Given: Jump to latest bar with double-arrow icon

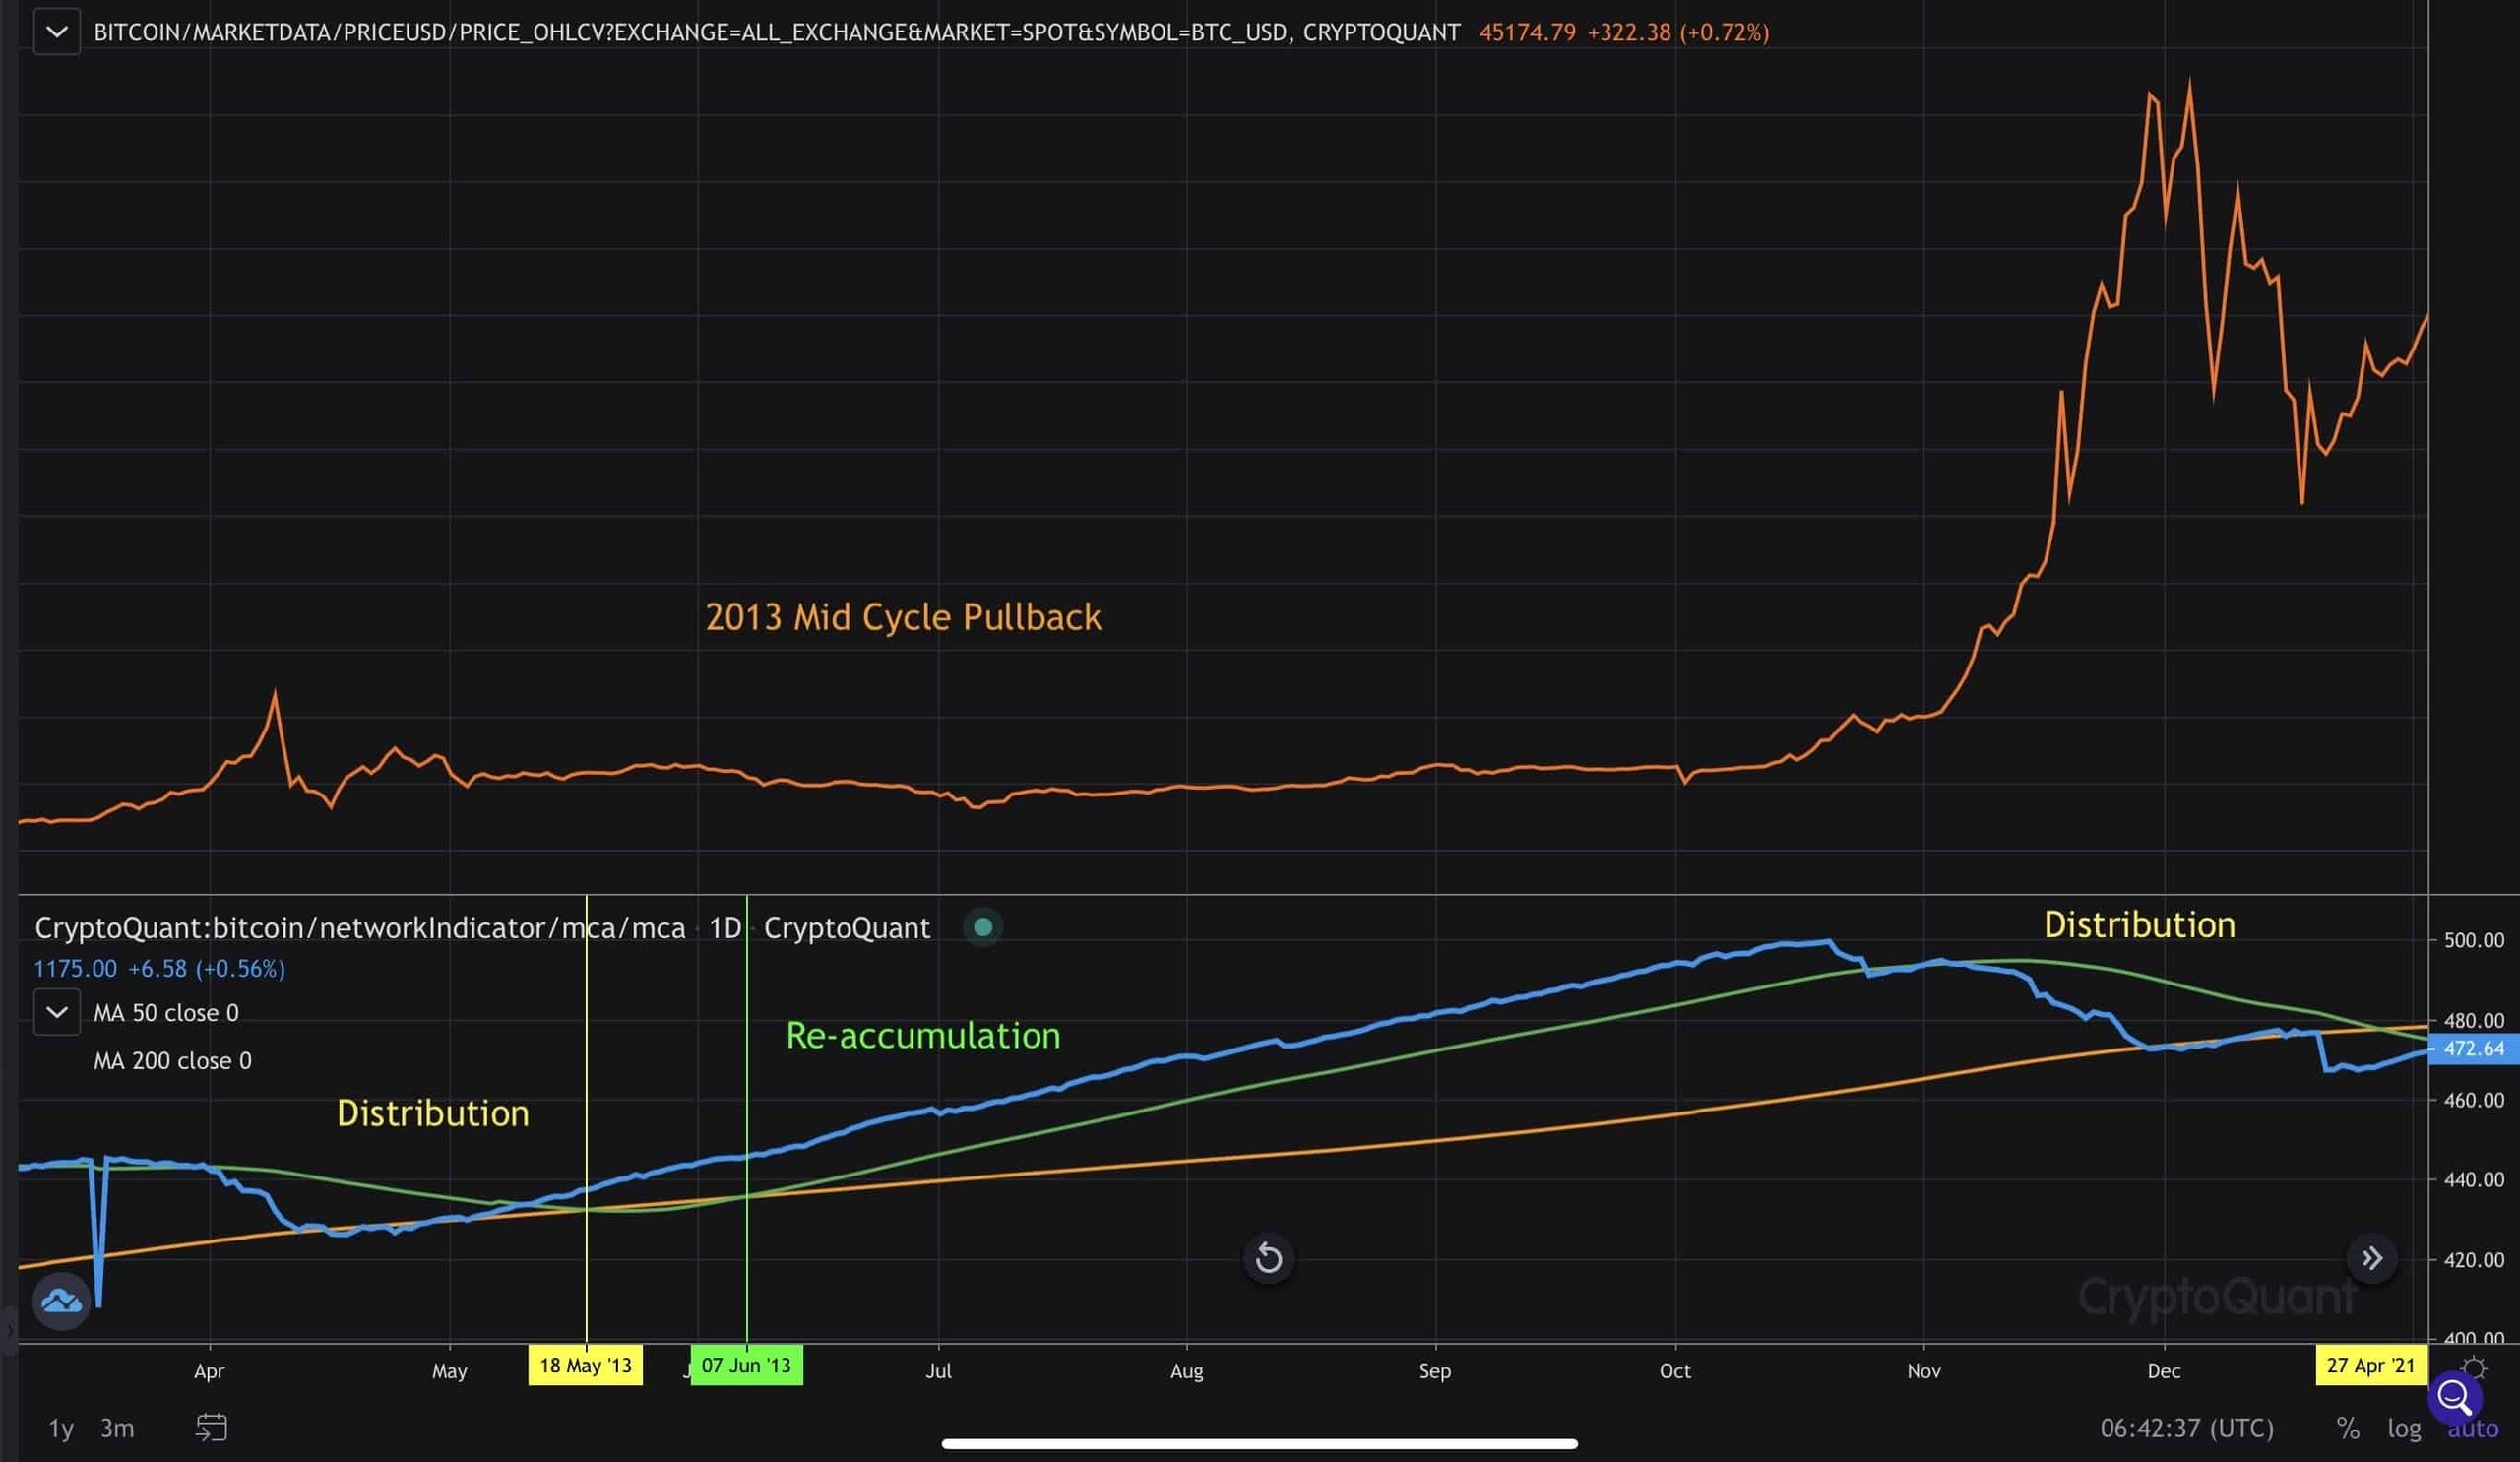Looking at the screenshot, I should coord(2372,1257).
